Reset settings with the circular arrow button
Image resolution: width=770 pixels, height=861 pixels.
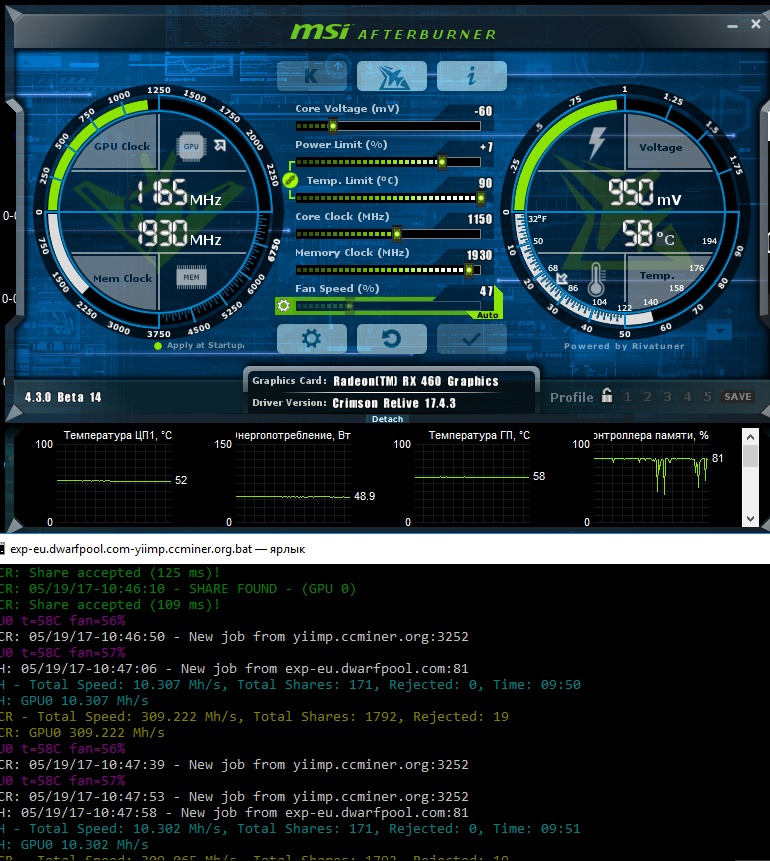click(392, 339)
